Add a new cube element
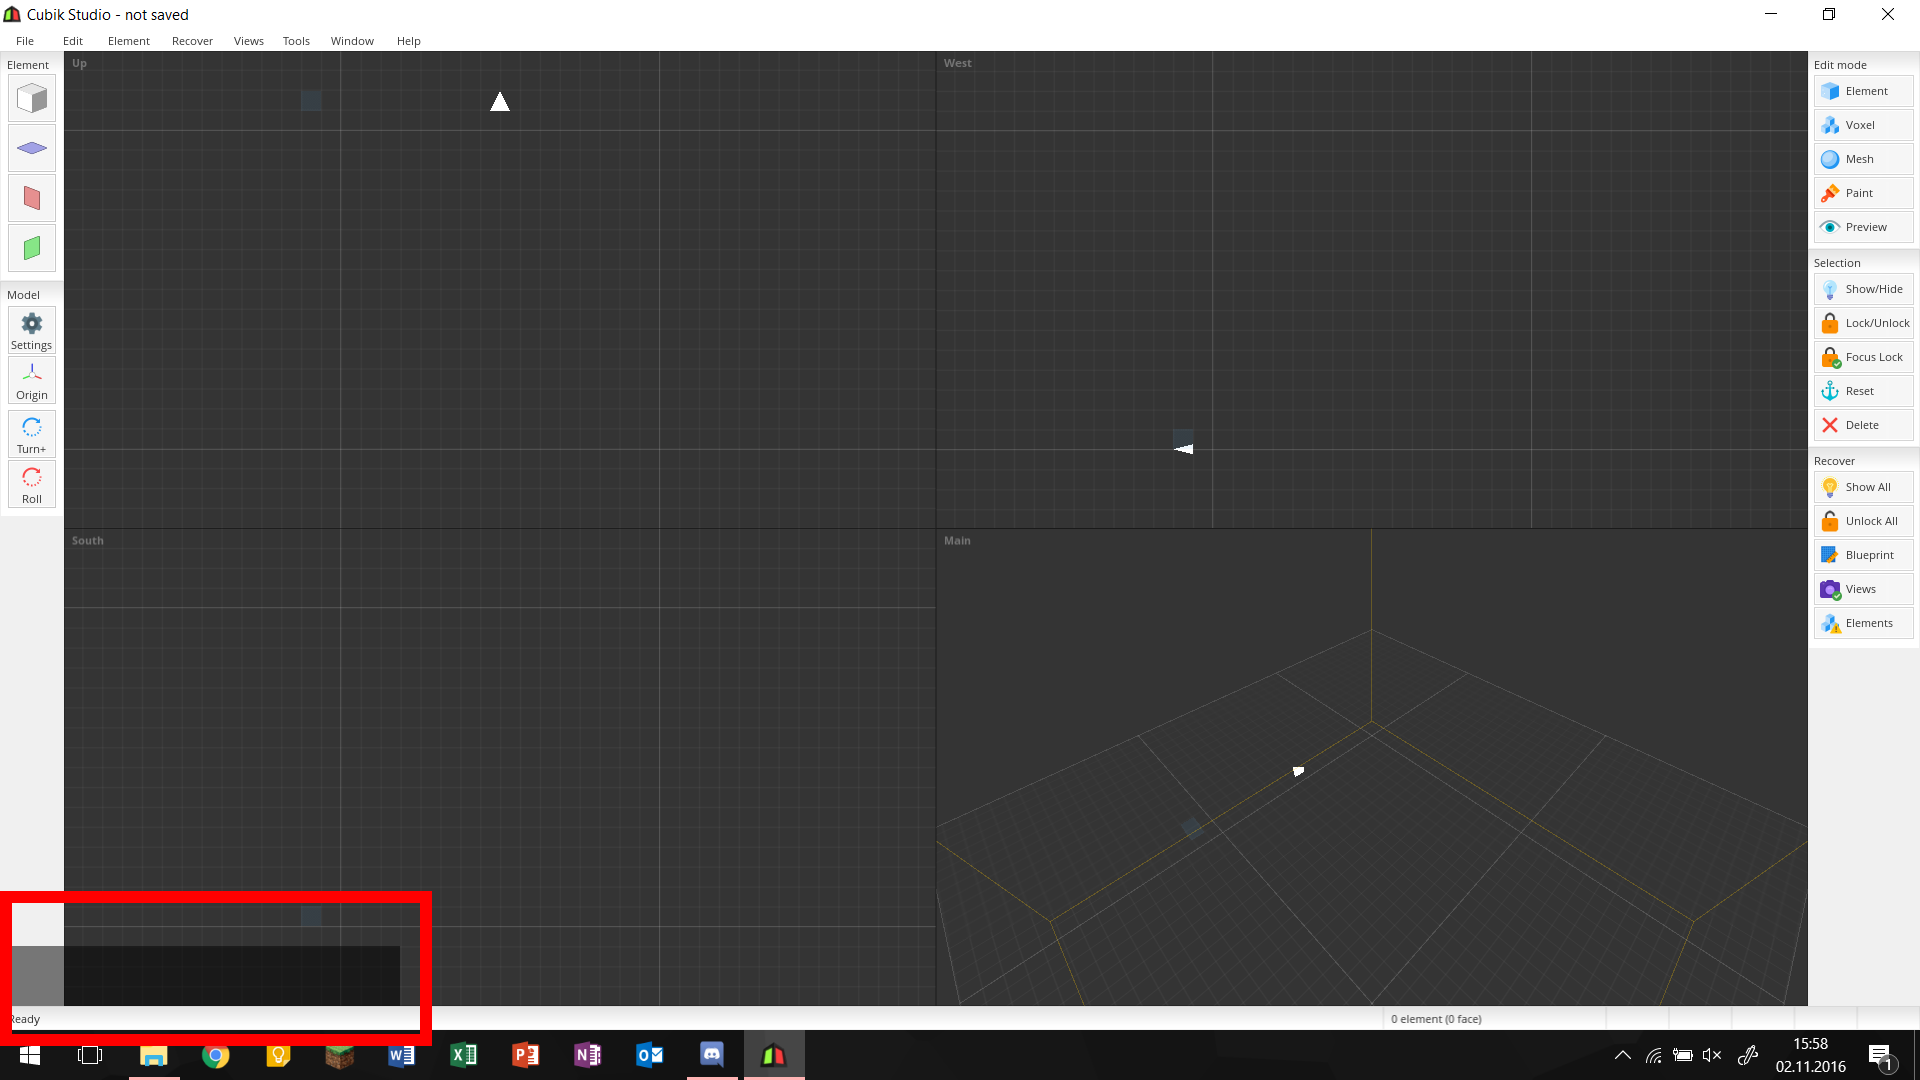This screenshot has width=1920, height=1080. [x=32, y=99]
